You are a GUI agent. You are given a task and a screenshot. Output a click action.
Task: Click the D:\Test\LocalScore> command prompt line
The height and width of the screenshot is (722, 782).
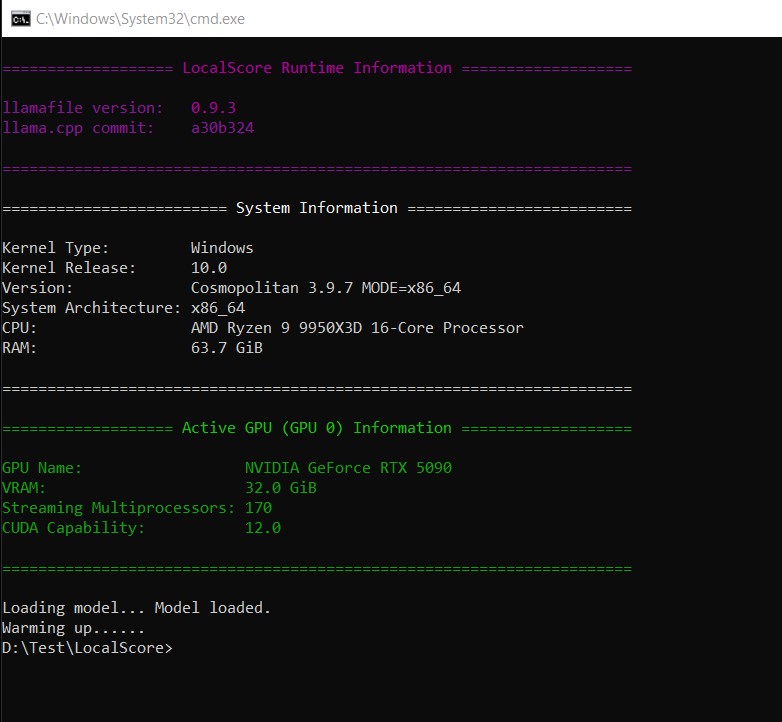click(87, 648)
